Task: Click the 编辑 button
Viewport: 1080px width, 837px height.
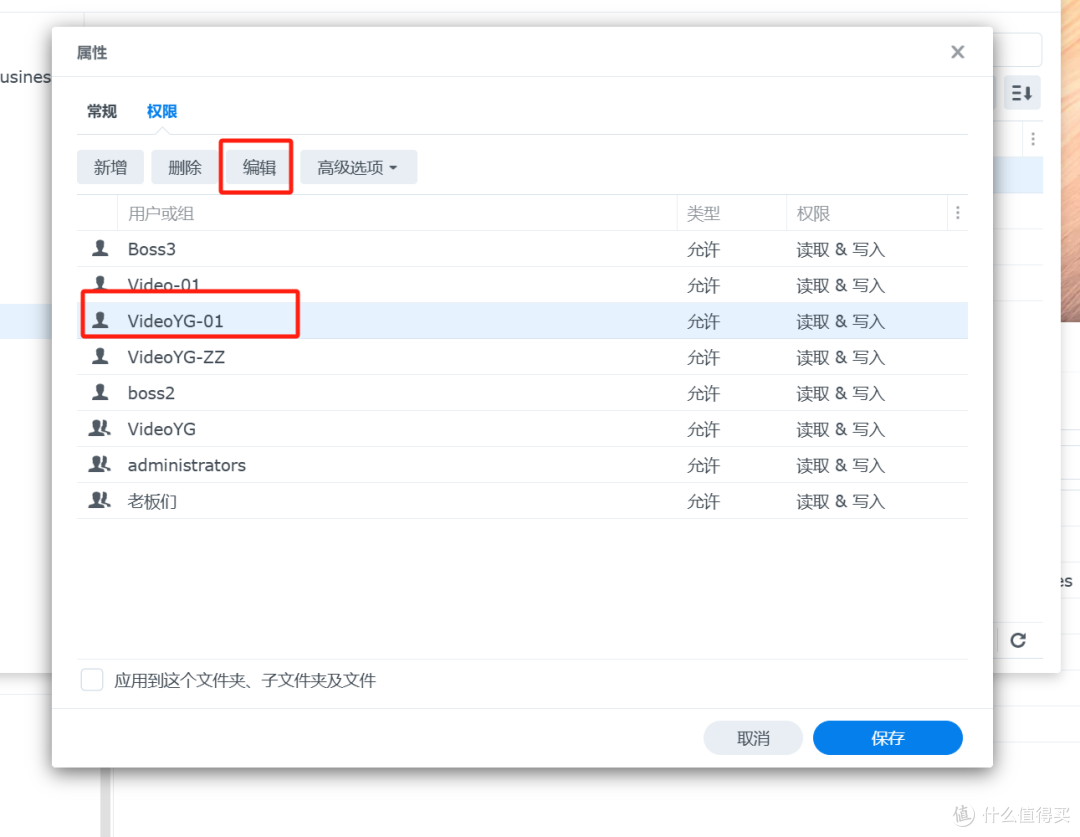Action: click(x=259, y=167)
